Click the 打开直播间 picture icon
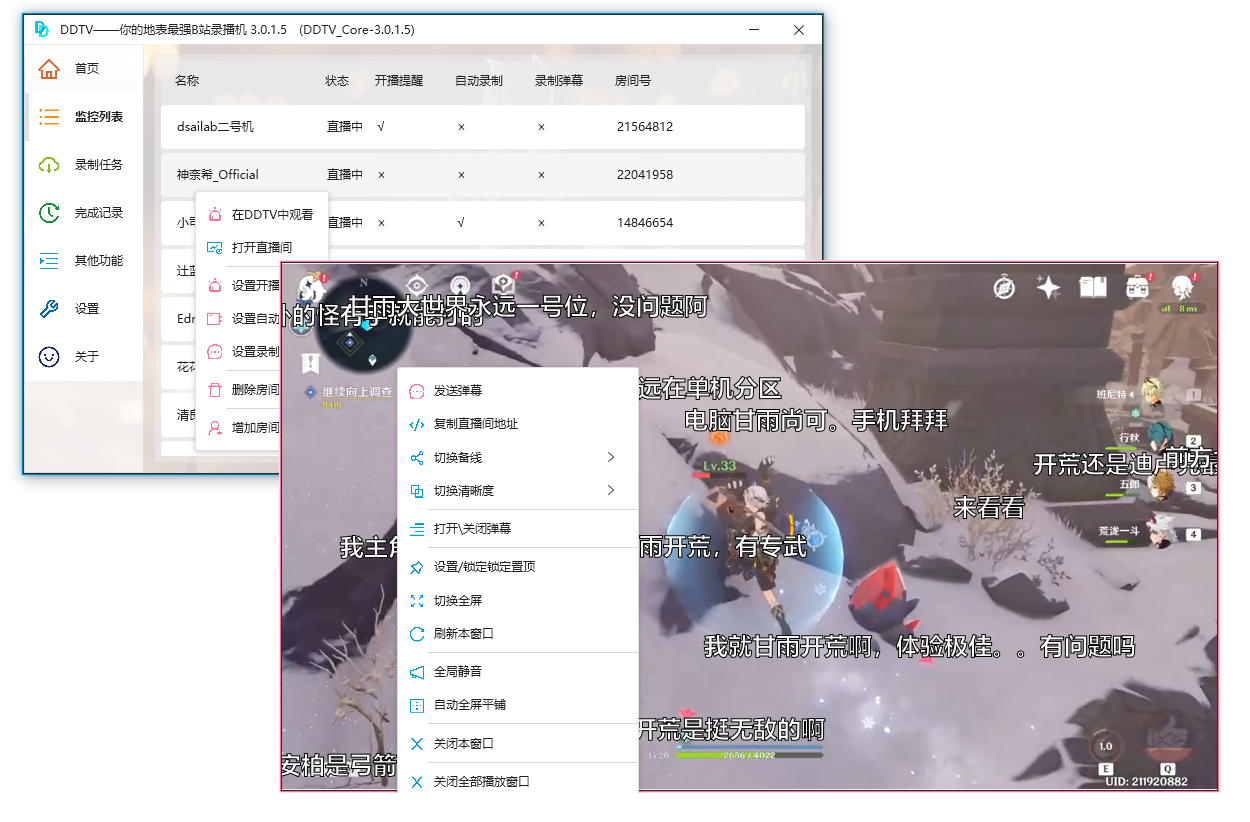 214,248
